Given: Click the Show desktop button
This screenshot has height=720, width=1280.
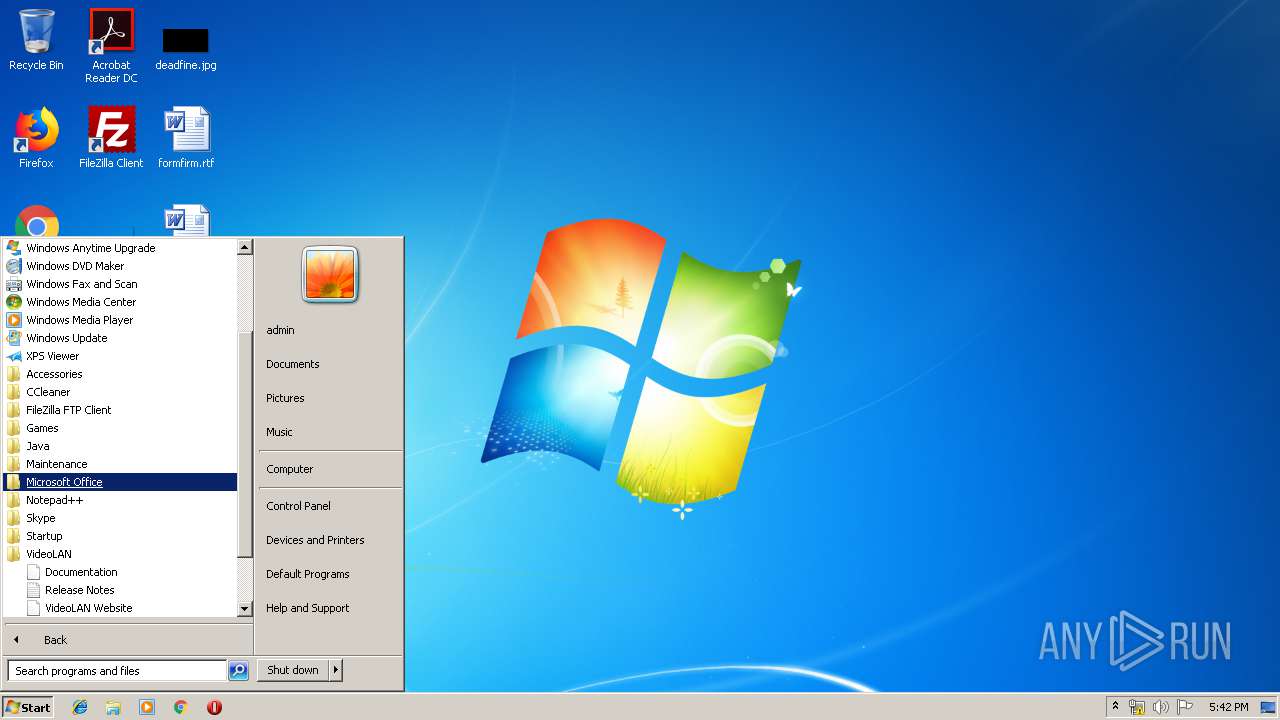Looking at the screenshot, I should (1268, 707).
